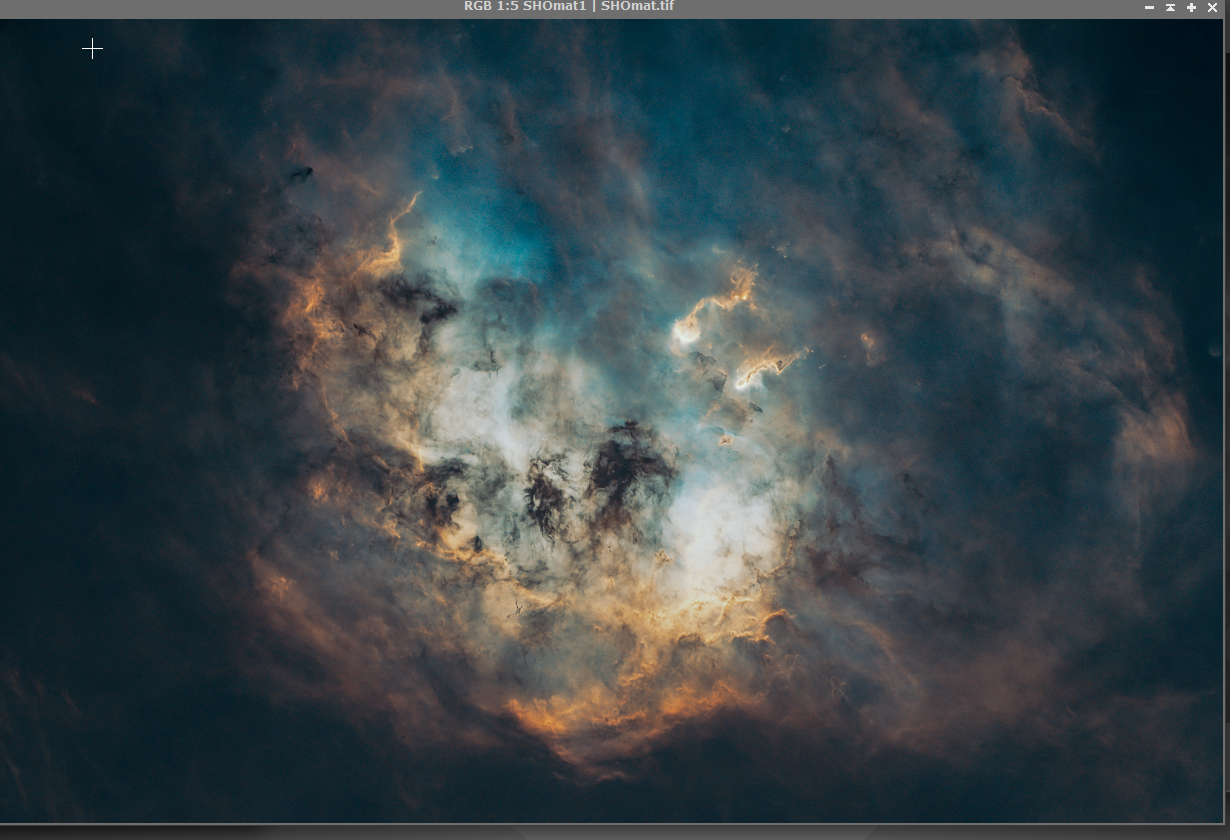Maximize the SHOmat1 image window
Image resolution: width=1230 pixels, height=840 pixels.
point(1191,7)
